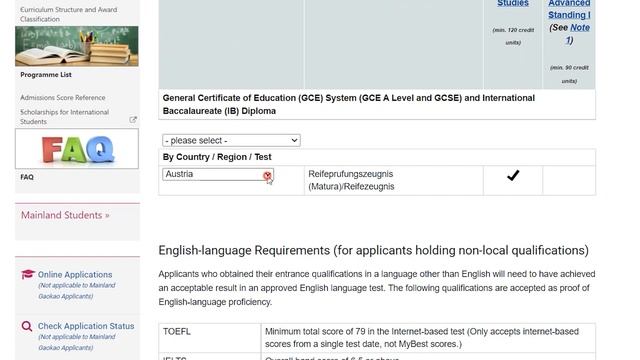Open the '- please select -' dropdown
640x360 pixels.
coord(231,140)
